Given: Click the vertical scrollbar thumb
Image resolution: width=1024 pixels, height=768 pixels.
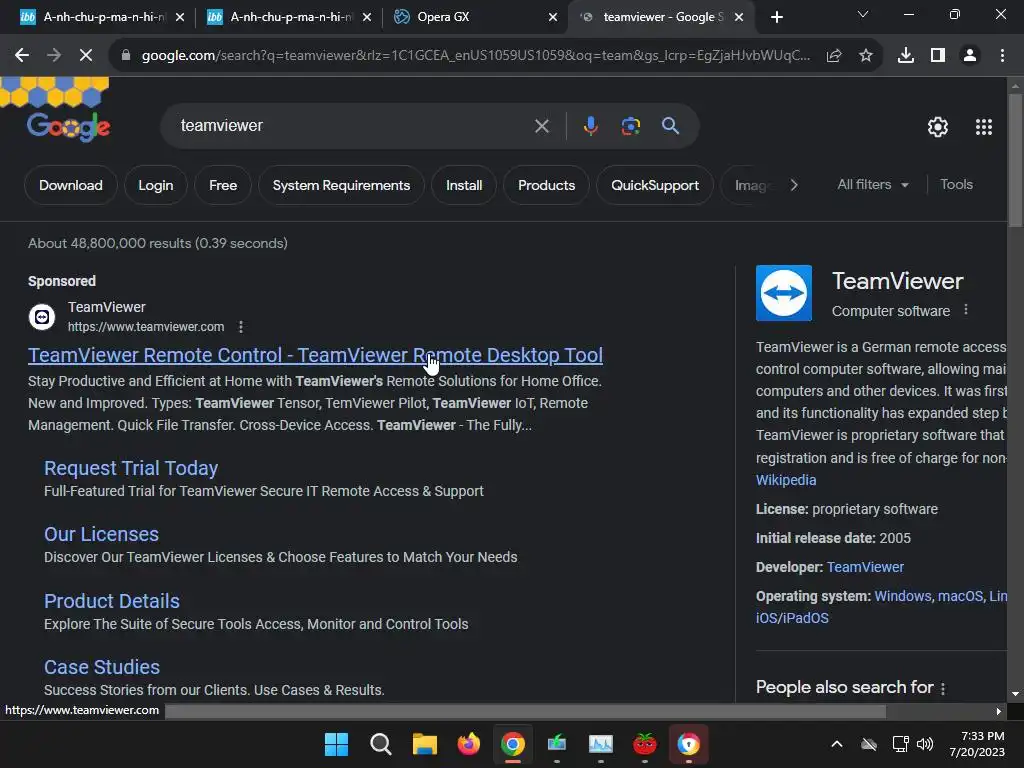Looking at the screenshot, I should pyautogui.click(x=1015, y=160).
